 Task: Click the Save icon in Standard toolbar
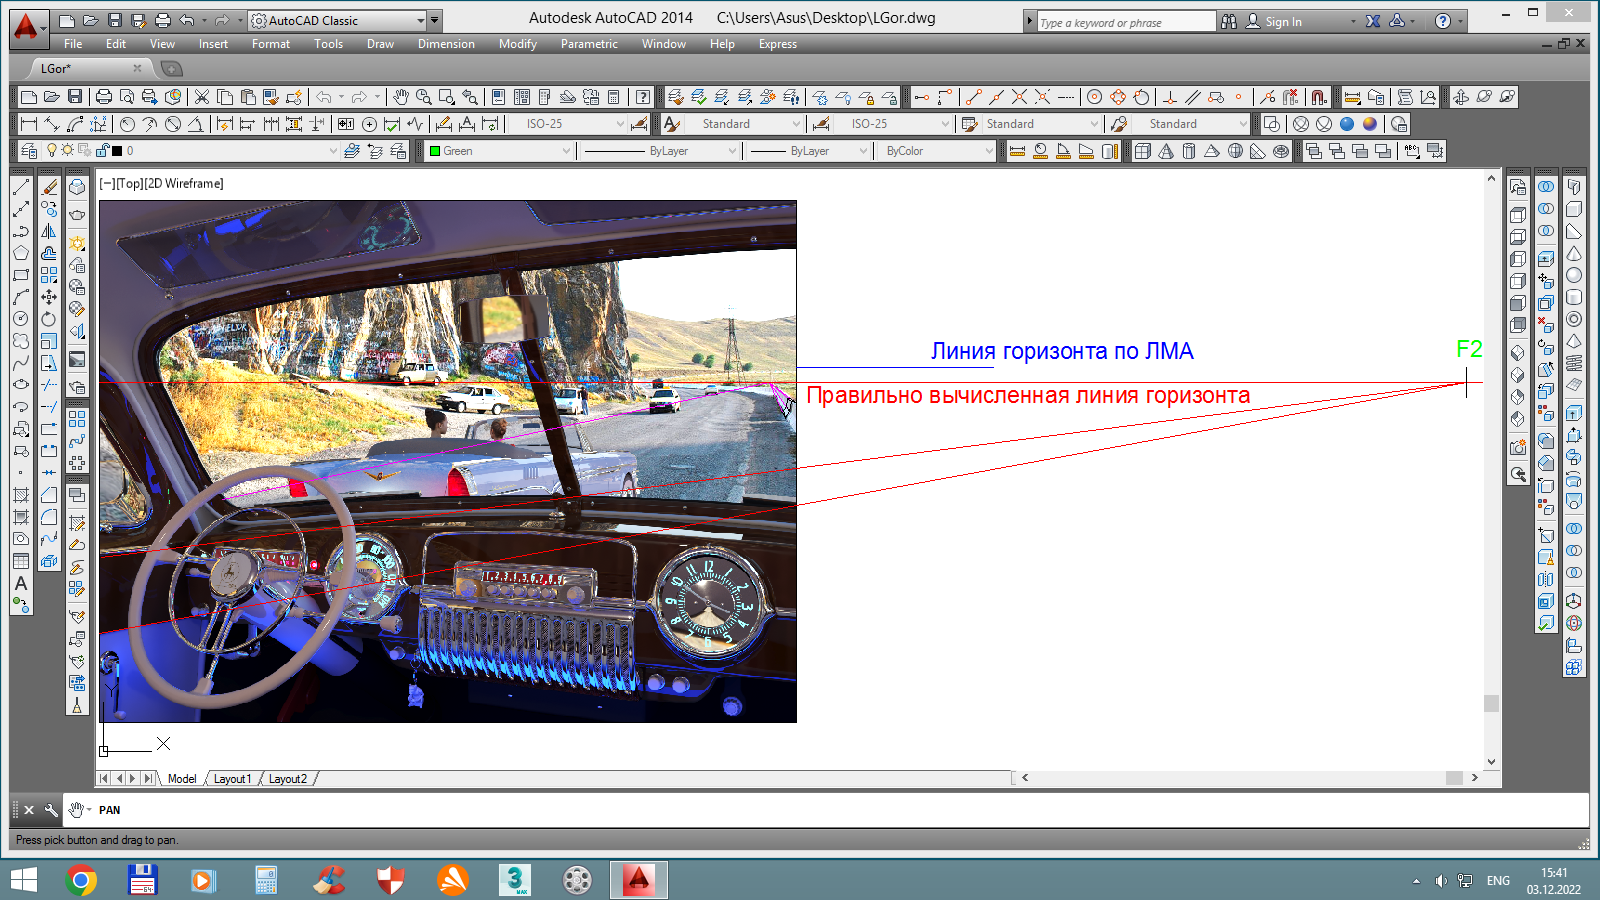pos(75,97)
